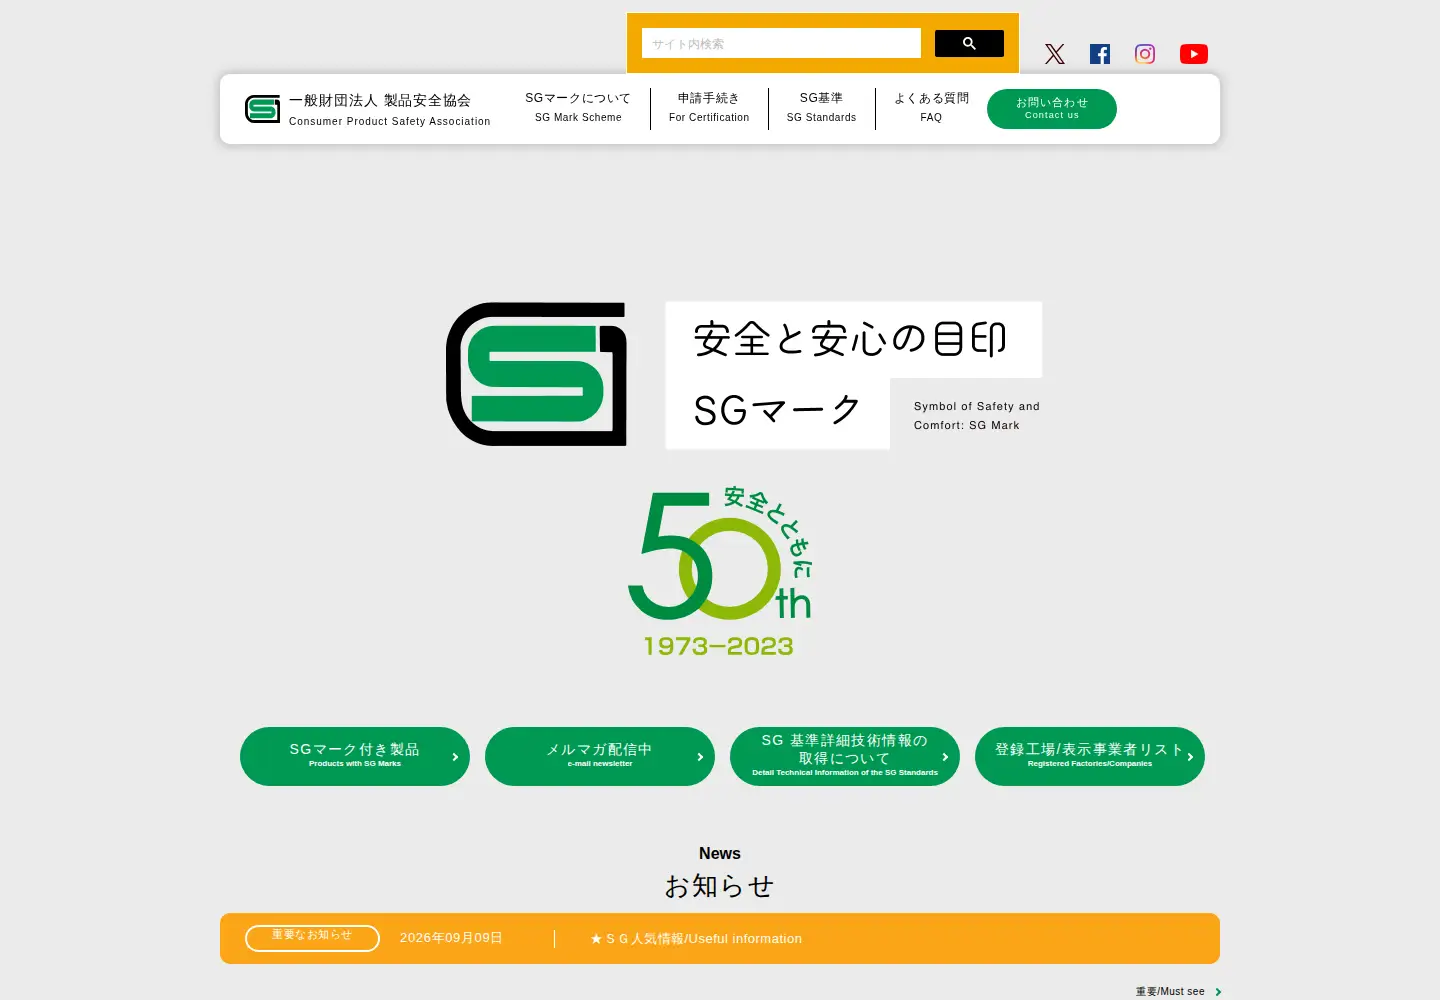
Task: Open the Useful information news link
Action: pyautogui.click(x=696, y=939)
